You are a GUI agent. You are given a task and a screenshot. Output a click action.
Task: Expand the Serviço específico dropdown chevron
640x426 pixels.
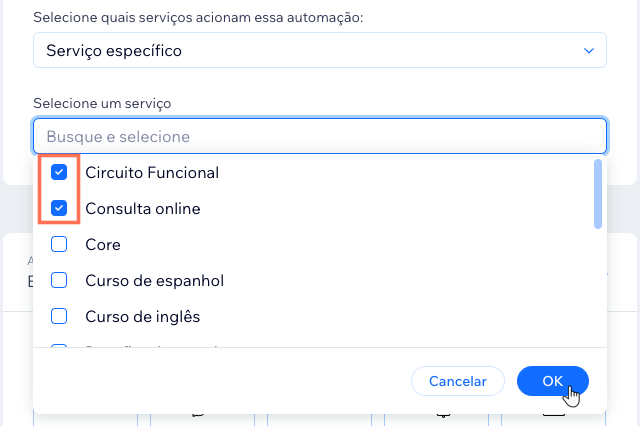pos(589,51)
